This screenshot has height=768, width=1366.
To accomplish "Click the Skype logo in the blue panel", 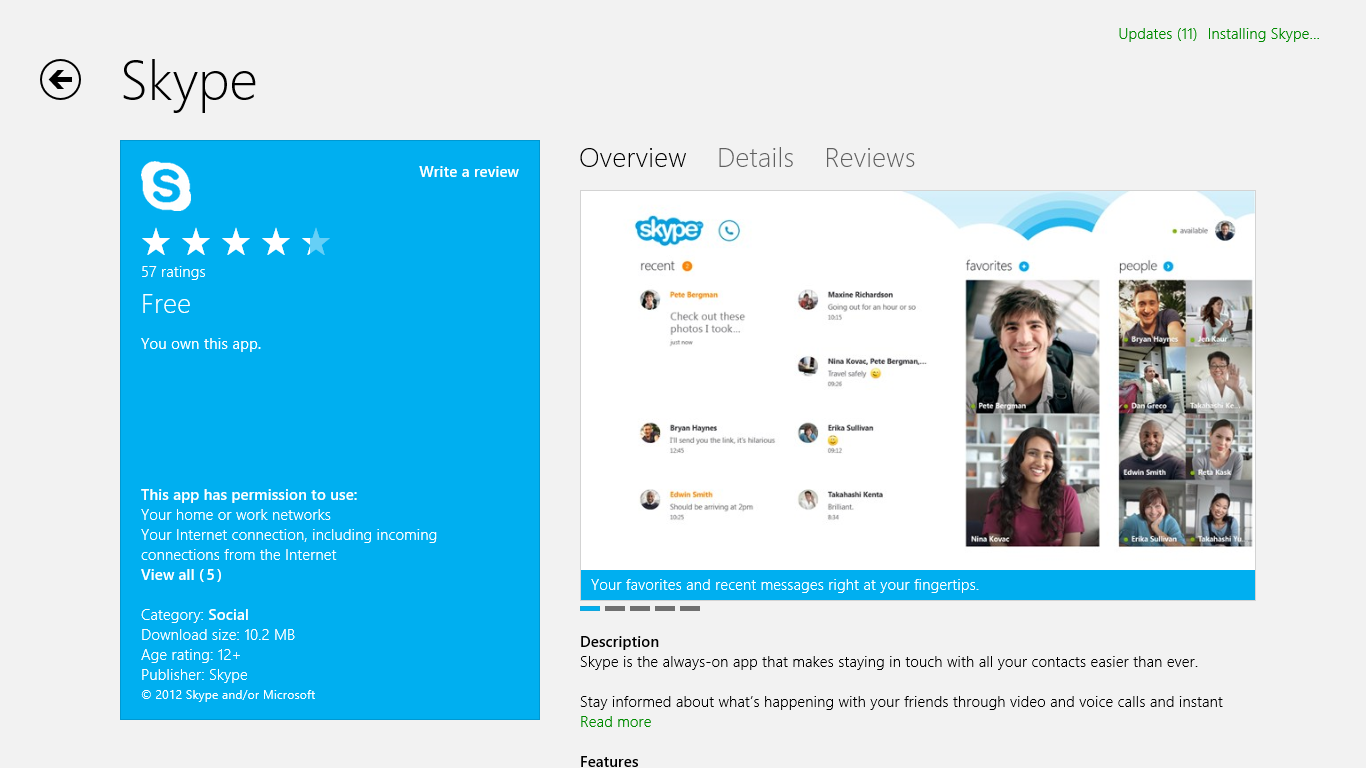I will point(166,186).
